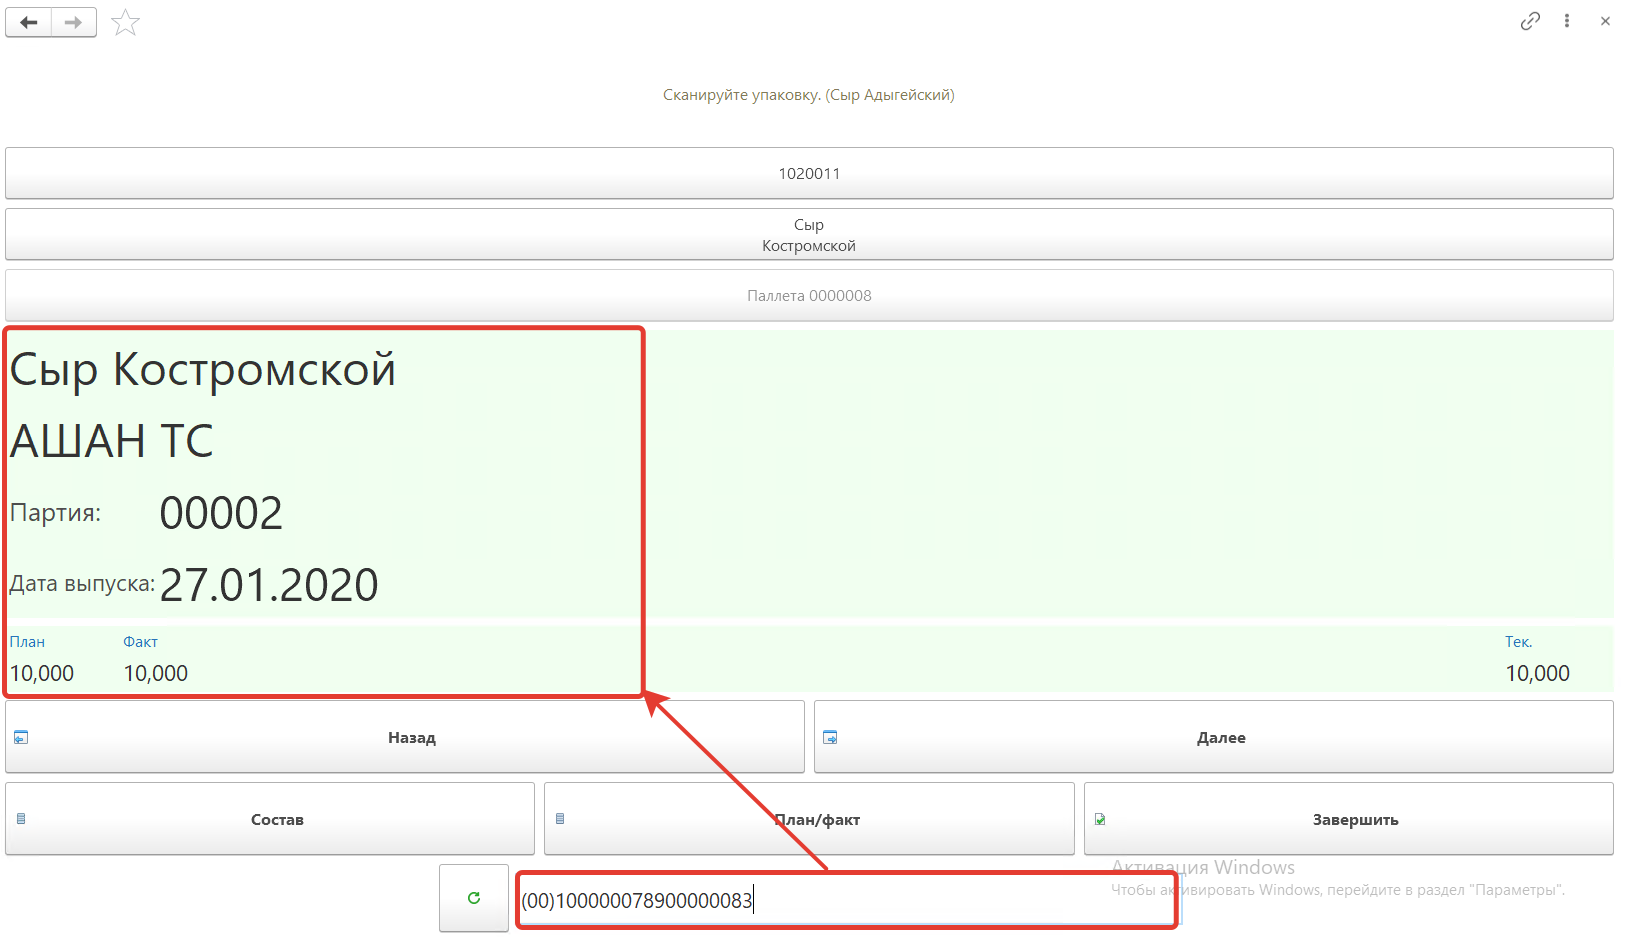Click the Паллета 0000008 field

pos(809,296)
